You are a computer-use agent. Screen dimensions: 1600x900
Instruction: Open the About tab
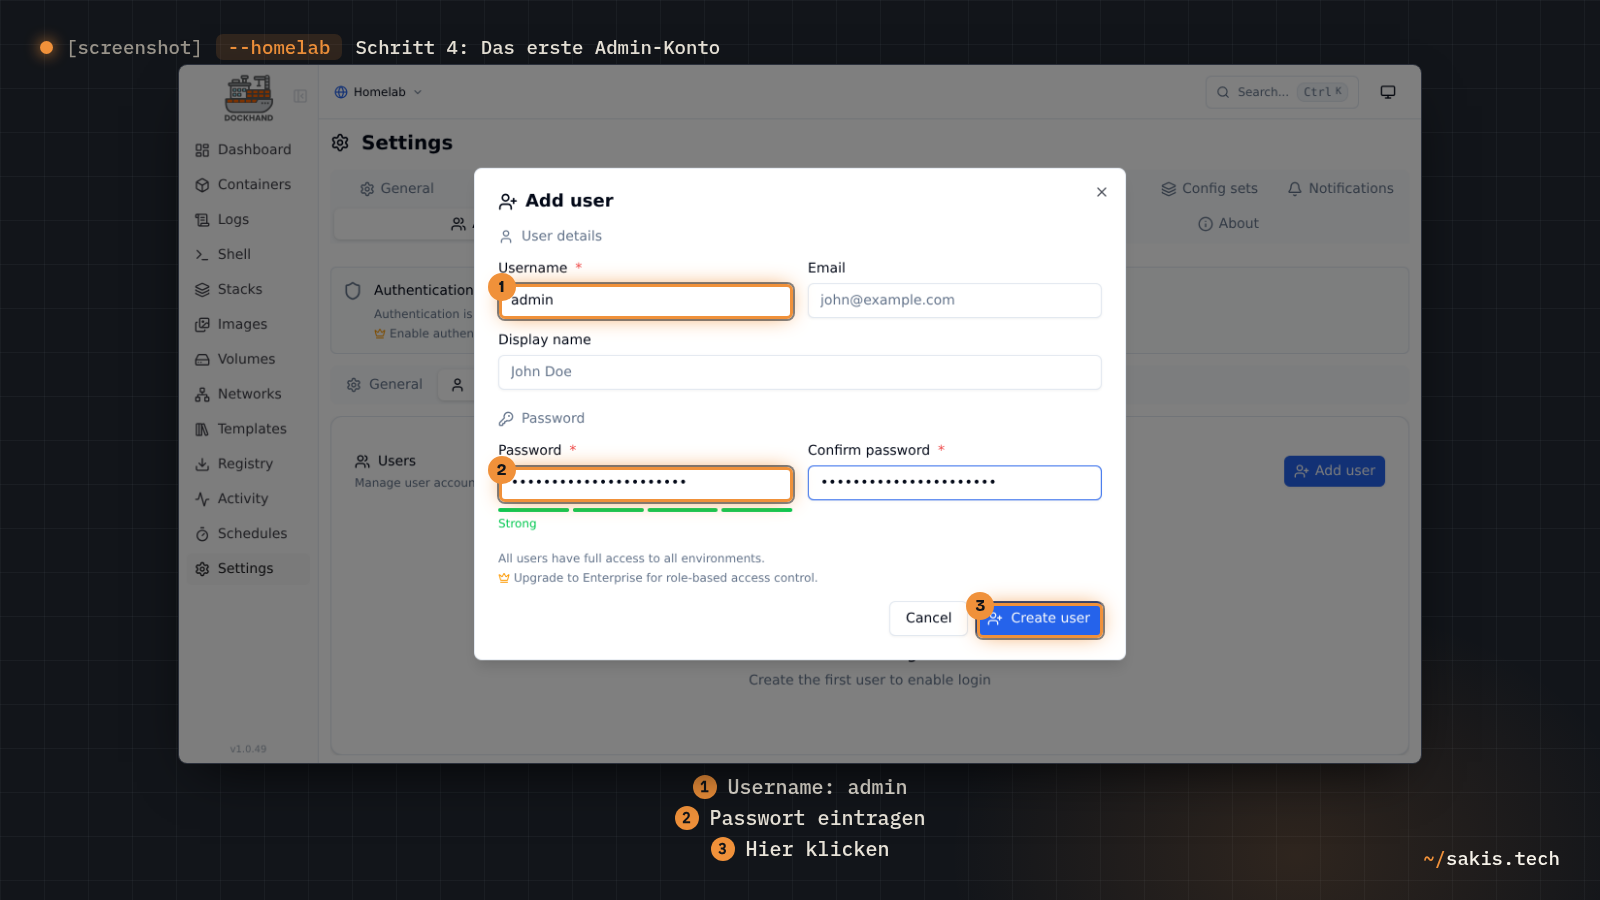[x=1228, y=224]
